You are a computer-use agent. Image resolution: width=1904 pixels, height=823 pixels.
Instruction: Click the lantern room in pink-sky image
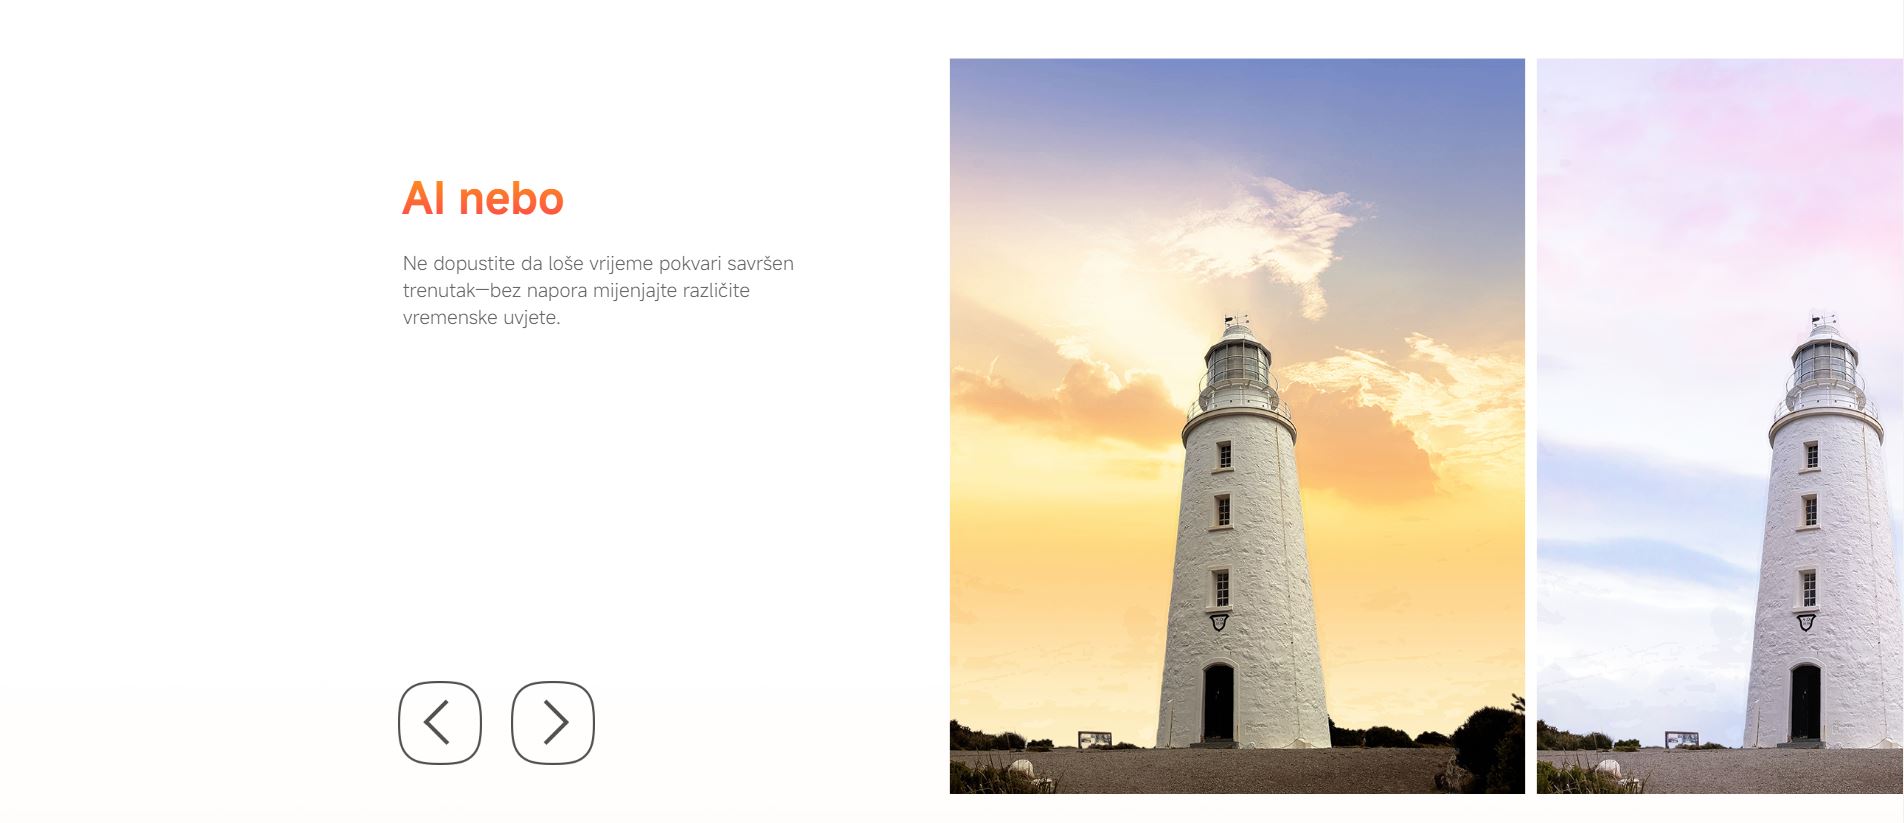pyautogui.click(x=1825, y=363)
